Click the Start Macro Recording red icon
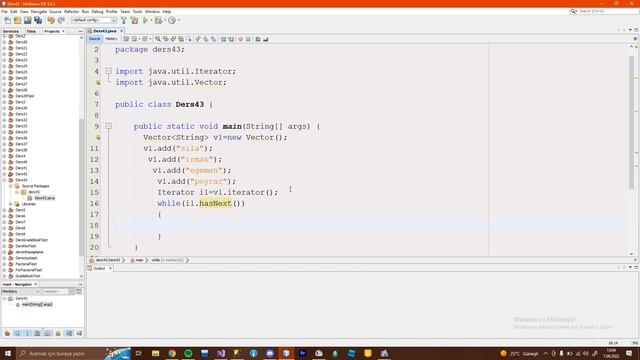 coord(240,39)
